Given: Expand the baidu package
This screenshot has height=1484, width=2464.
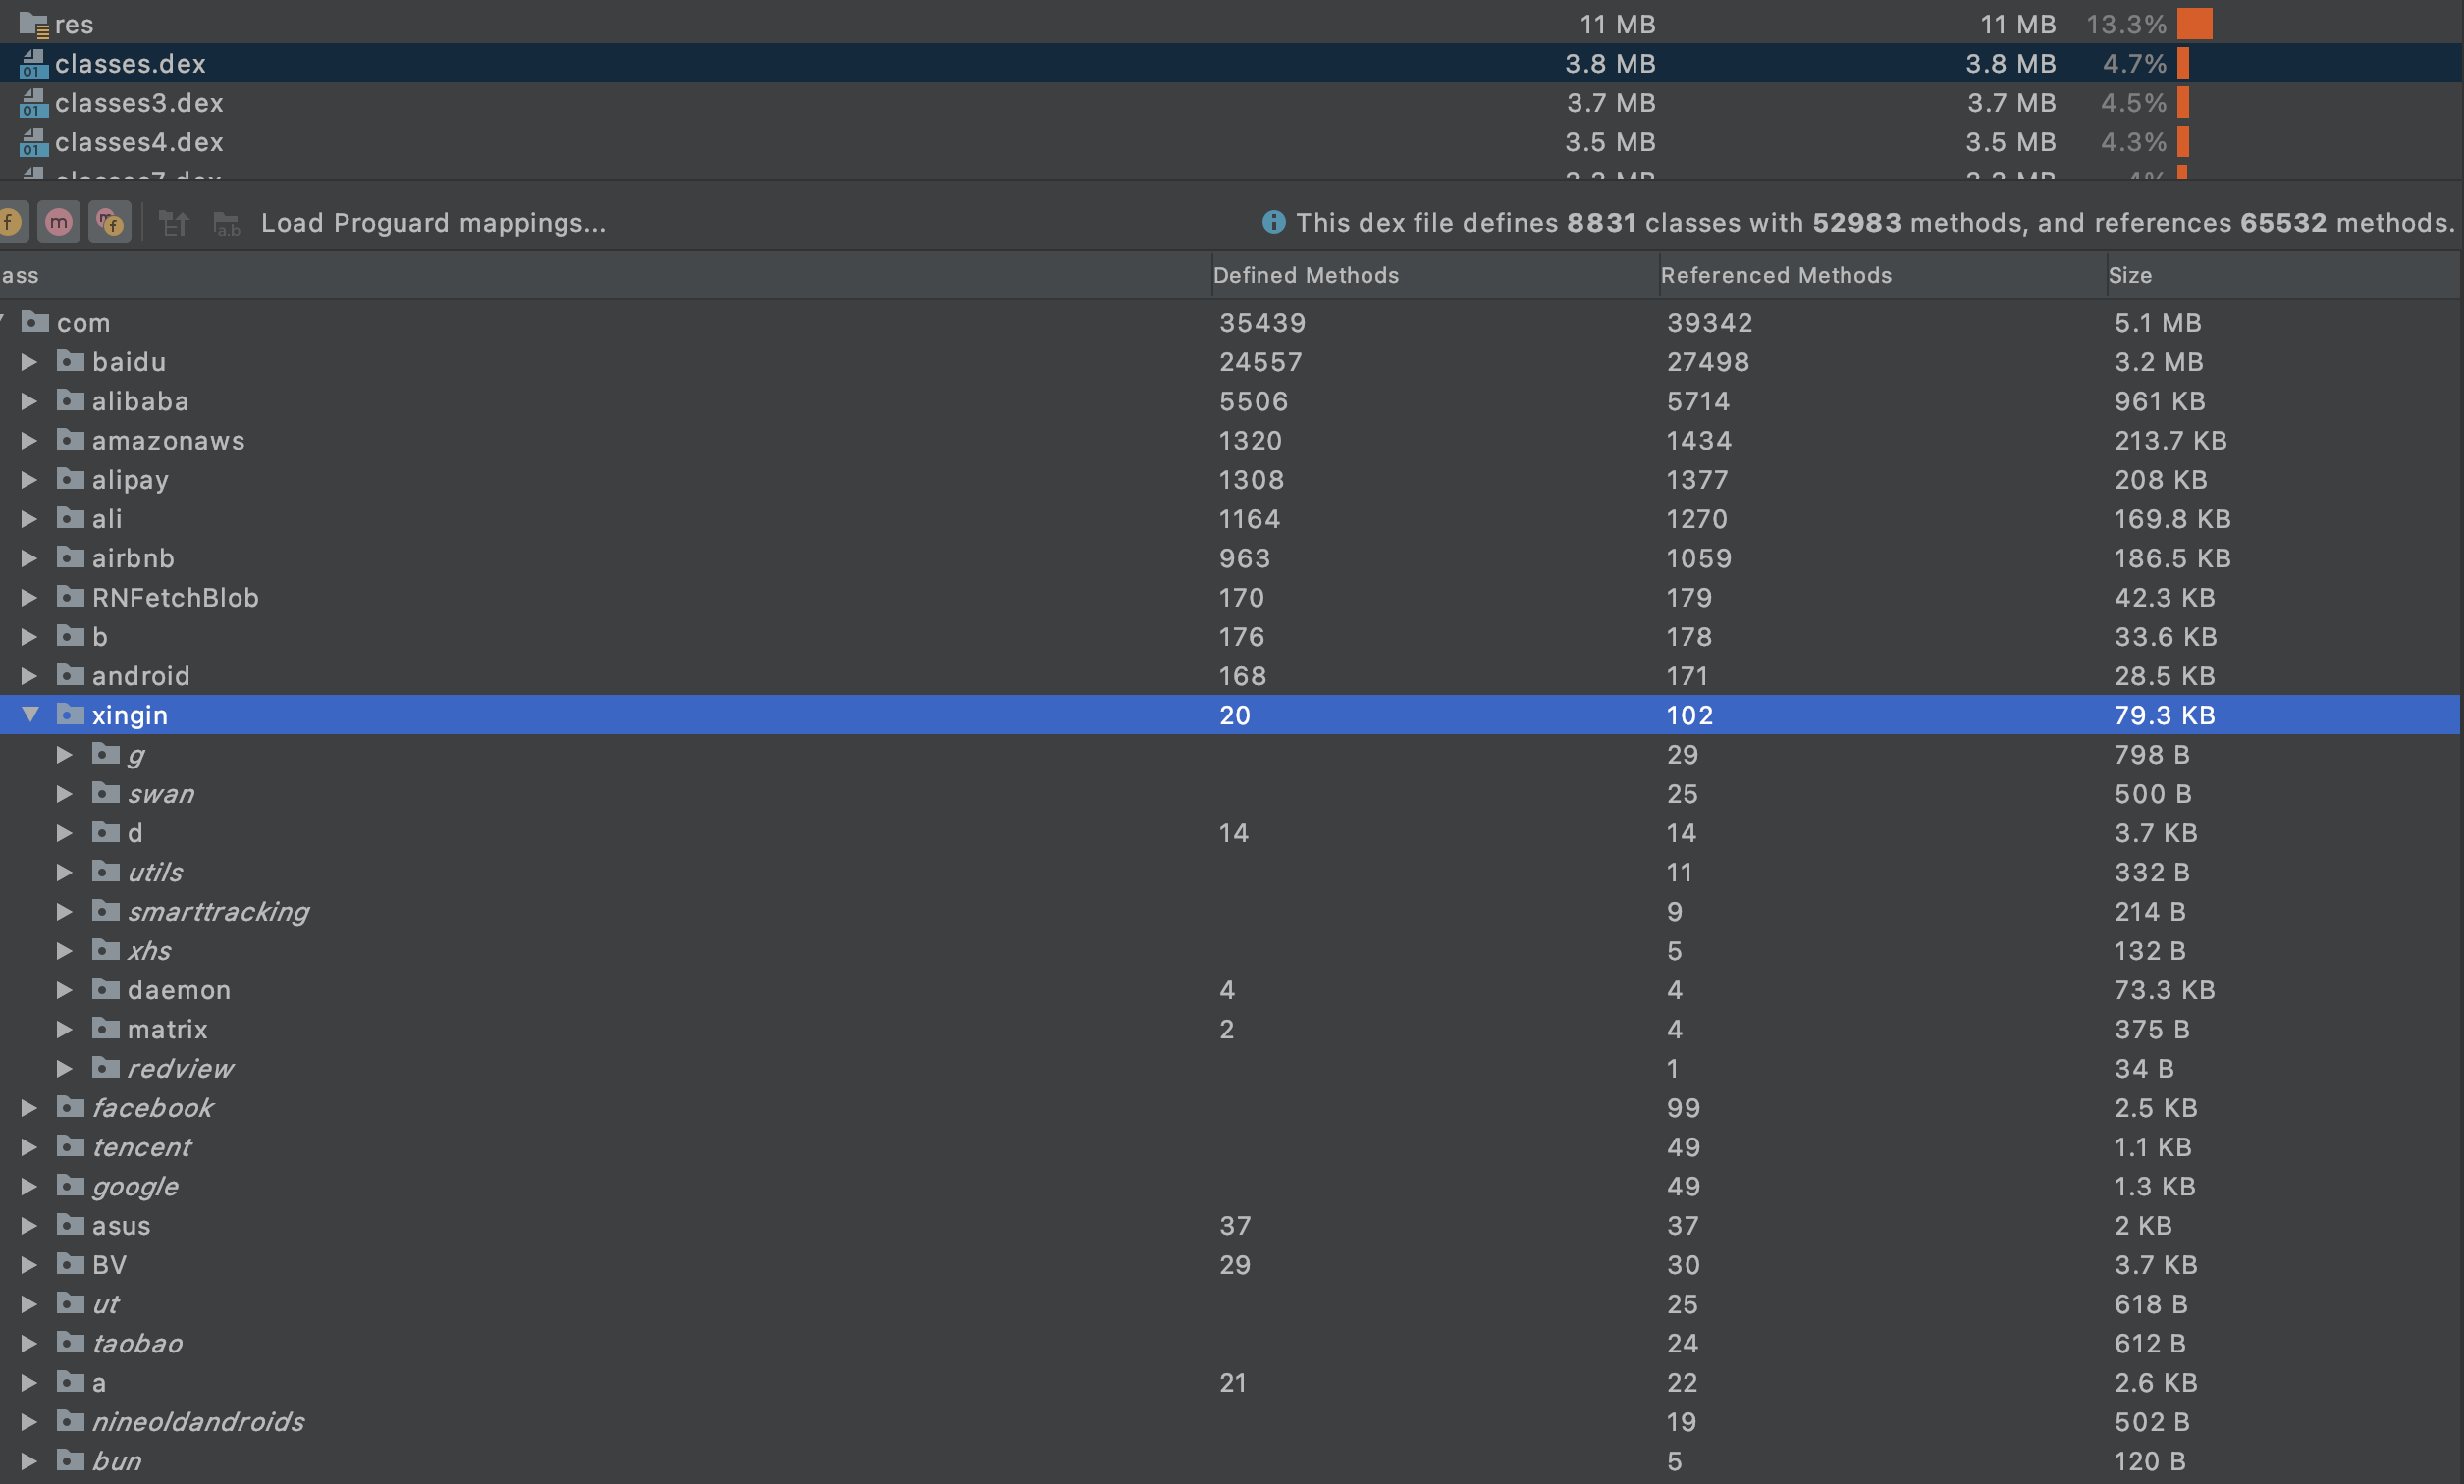Looking at the screenshot, I should pyautogui.click(x=28, y=362).
